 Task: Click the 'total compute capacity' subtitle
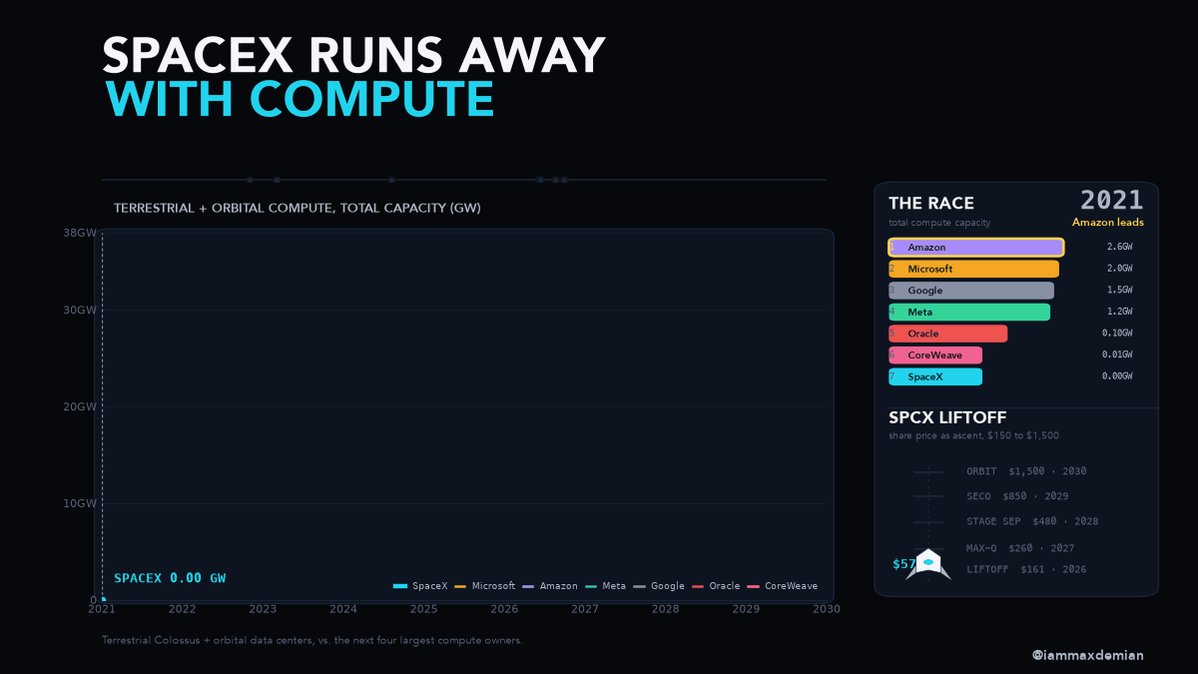940,223
